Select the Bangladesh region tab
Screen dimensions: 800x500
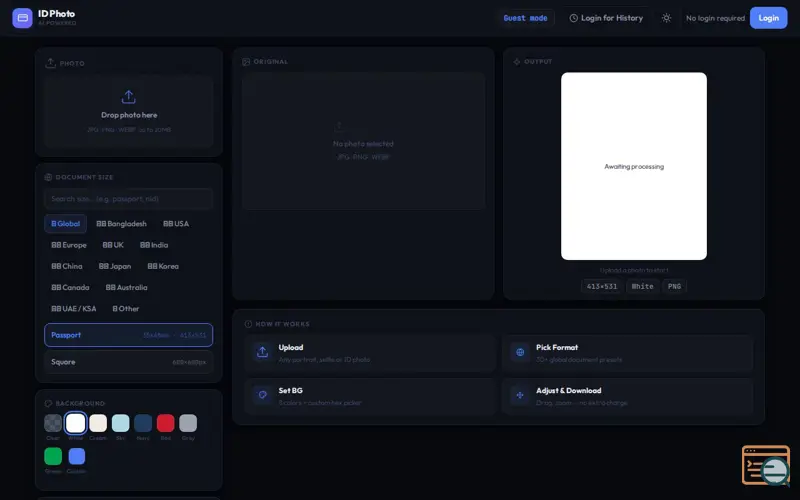tap(121, 223)
